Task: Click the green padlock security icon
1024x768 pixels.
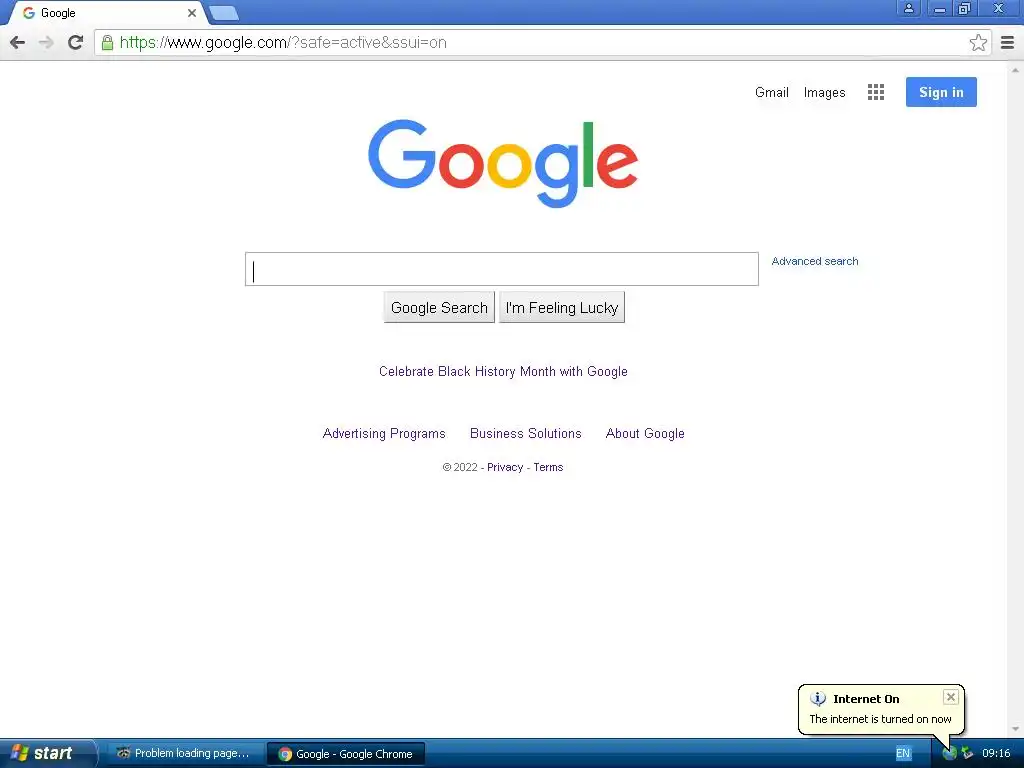Action: pyautogui.click(x=107, y=43)
